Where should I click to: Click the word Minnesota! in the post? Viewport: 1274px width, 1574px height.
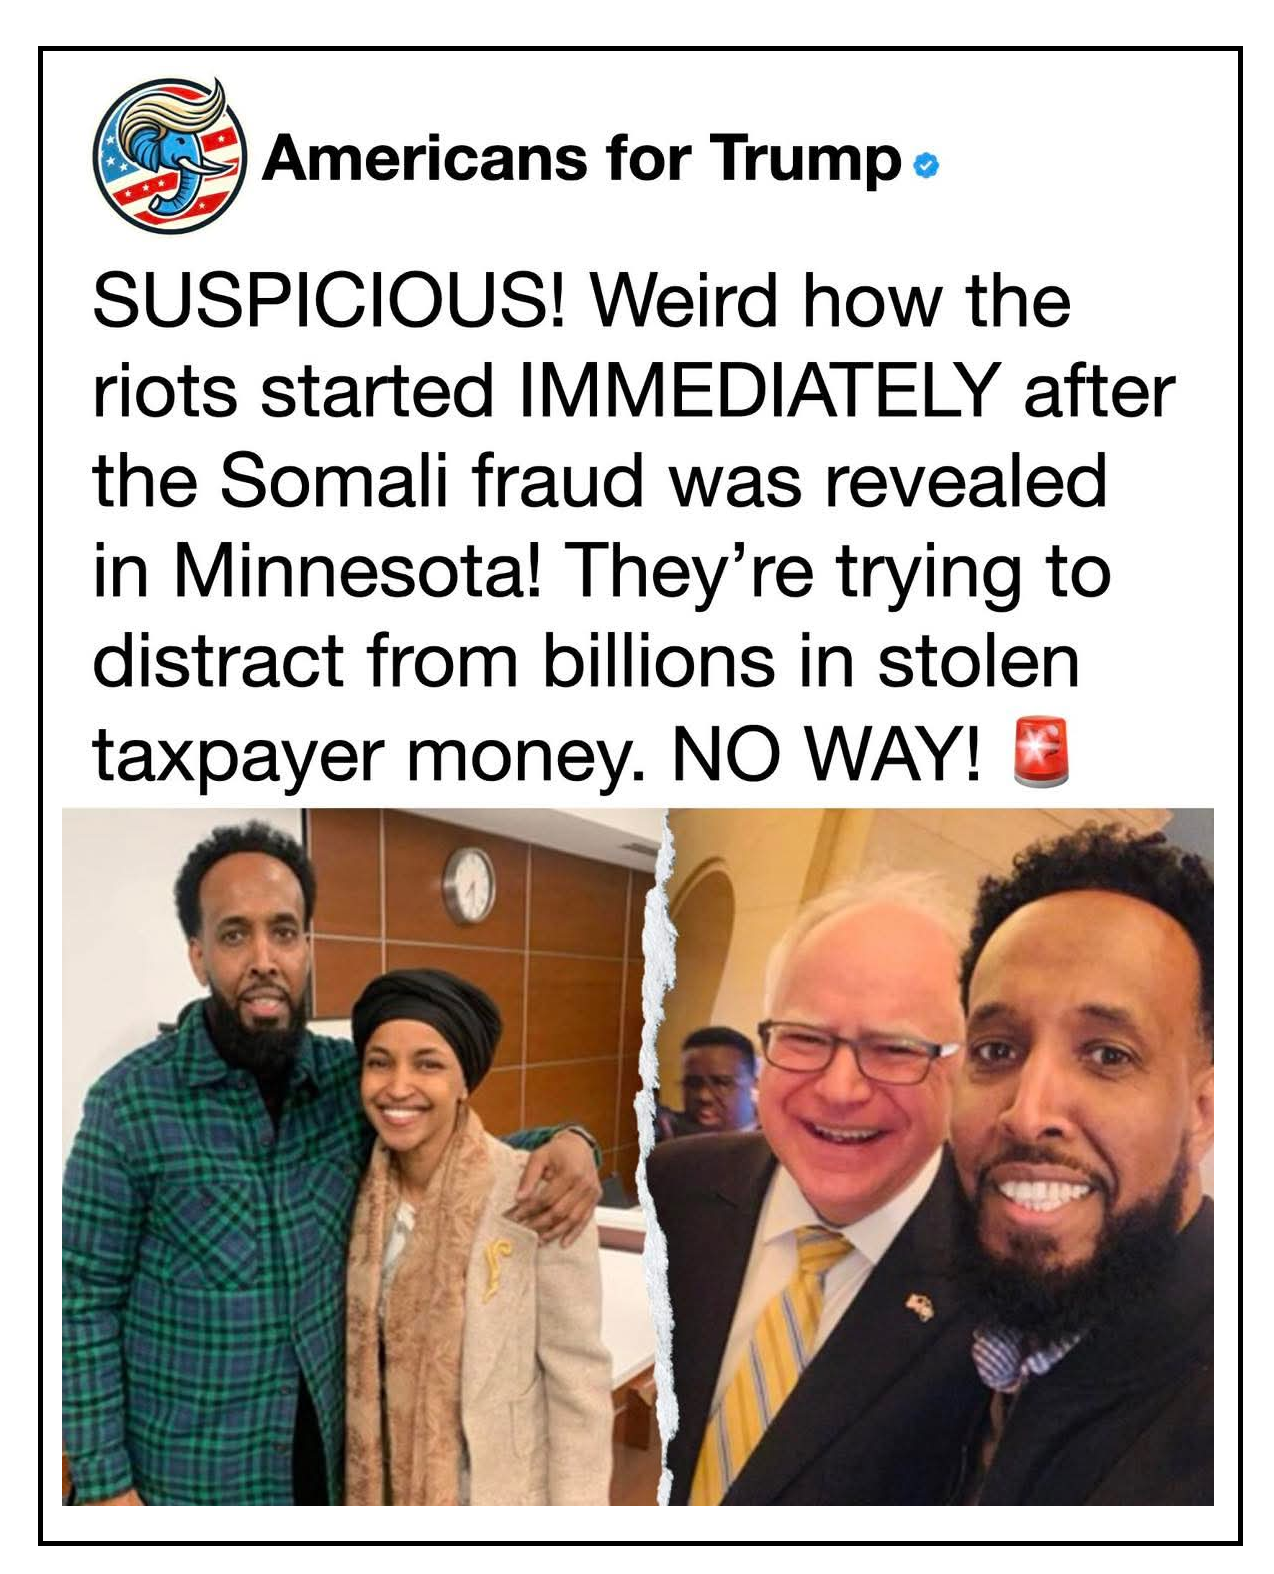[359, 571]
